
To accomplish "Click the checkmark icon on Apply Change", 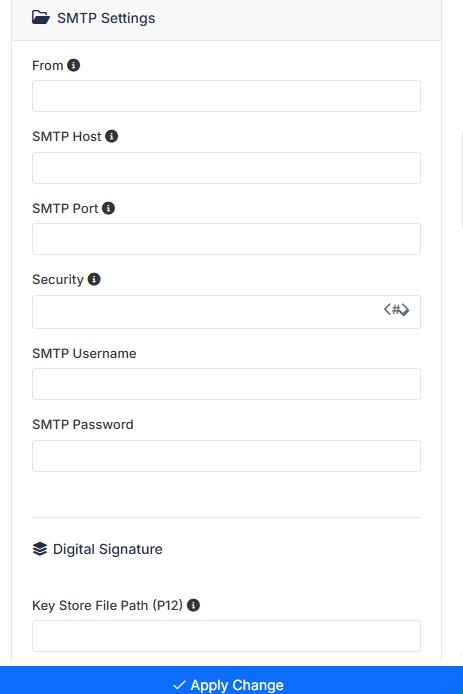I will tap(179, 685).
